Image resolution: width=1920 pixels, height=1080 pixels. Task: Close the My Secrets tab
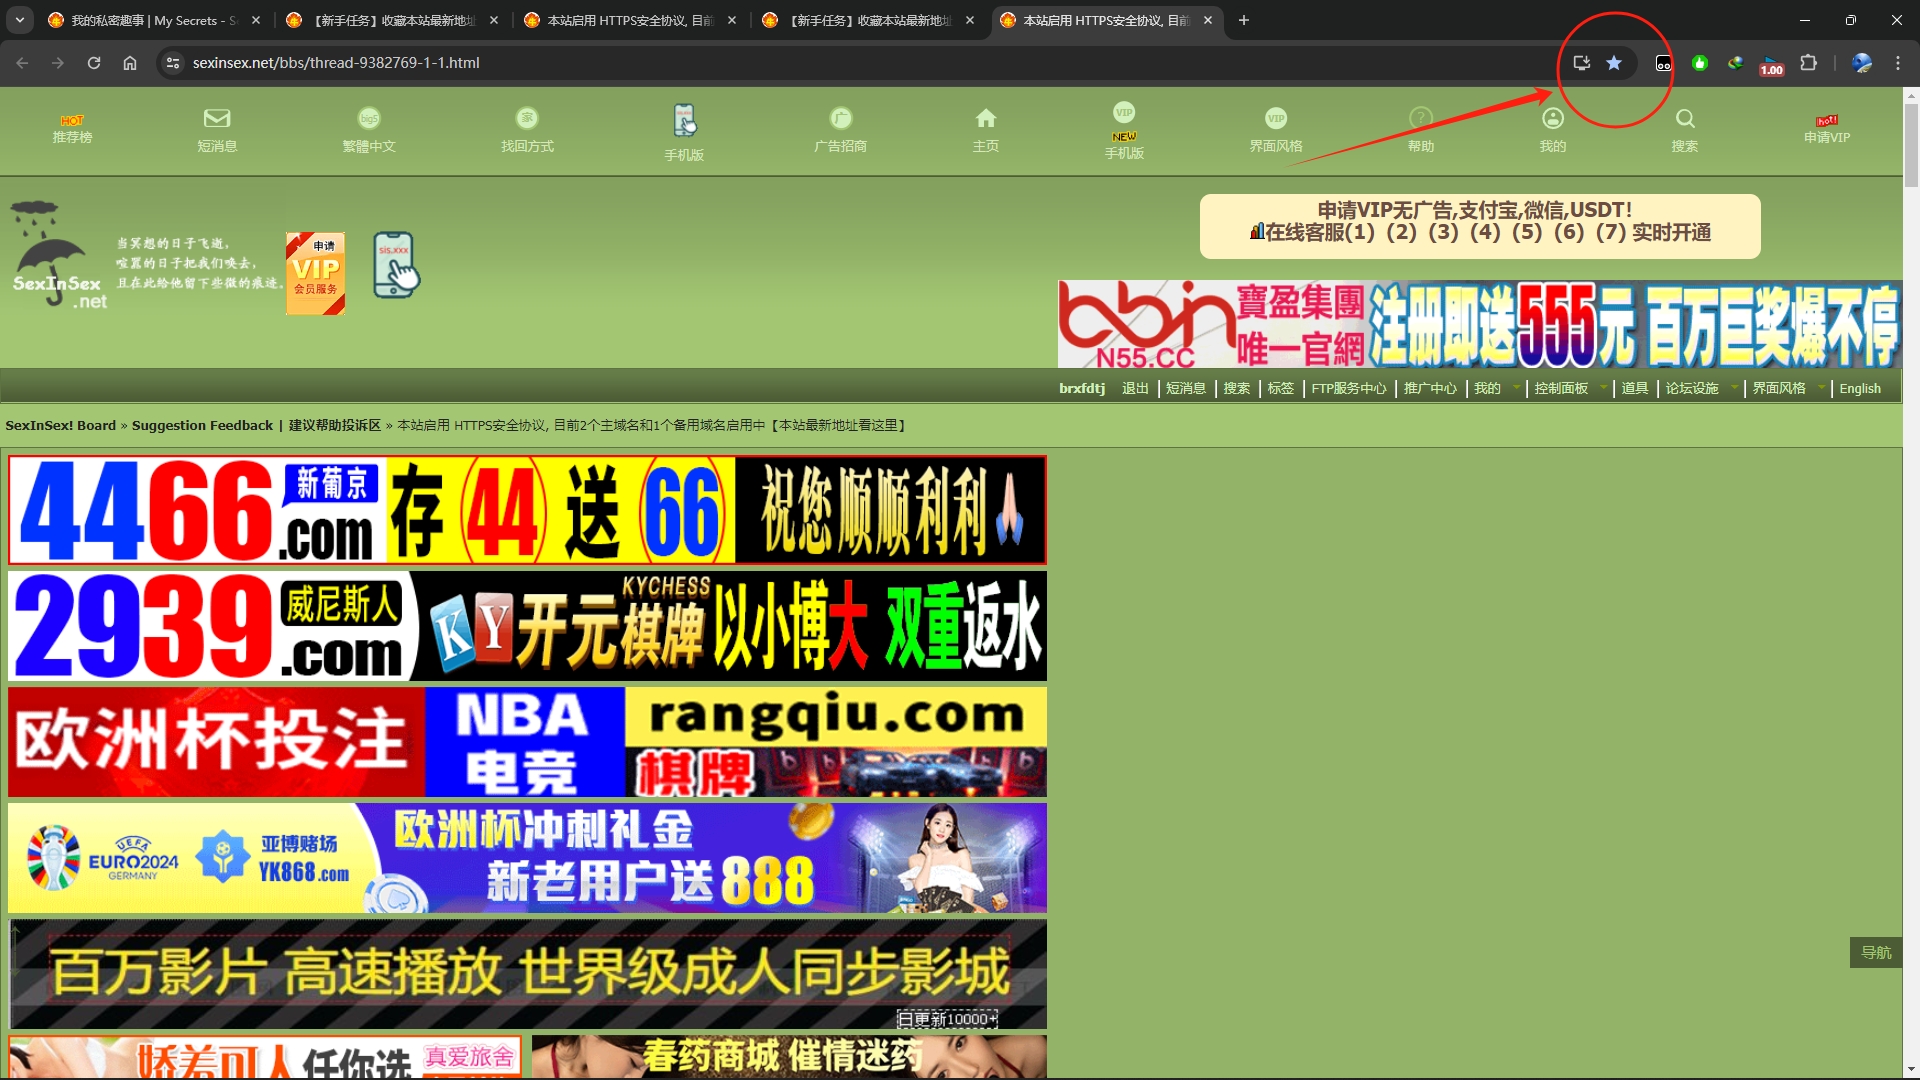click(256, 20)
